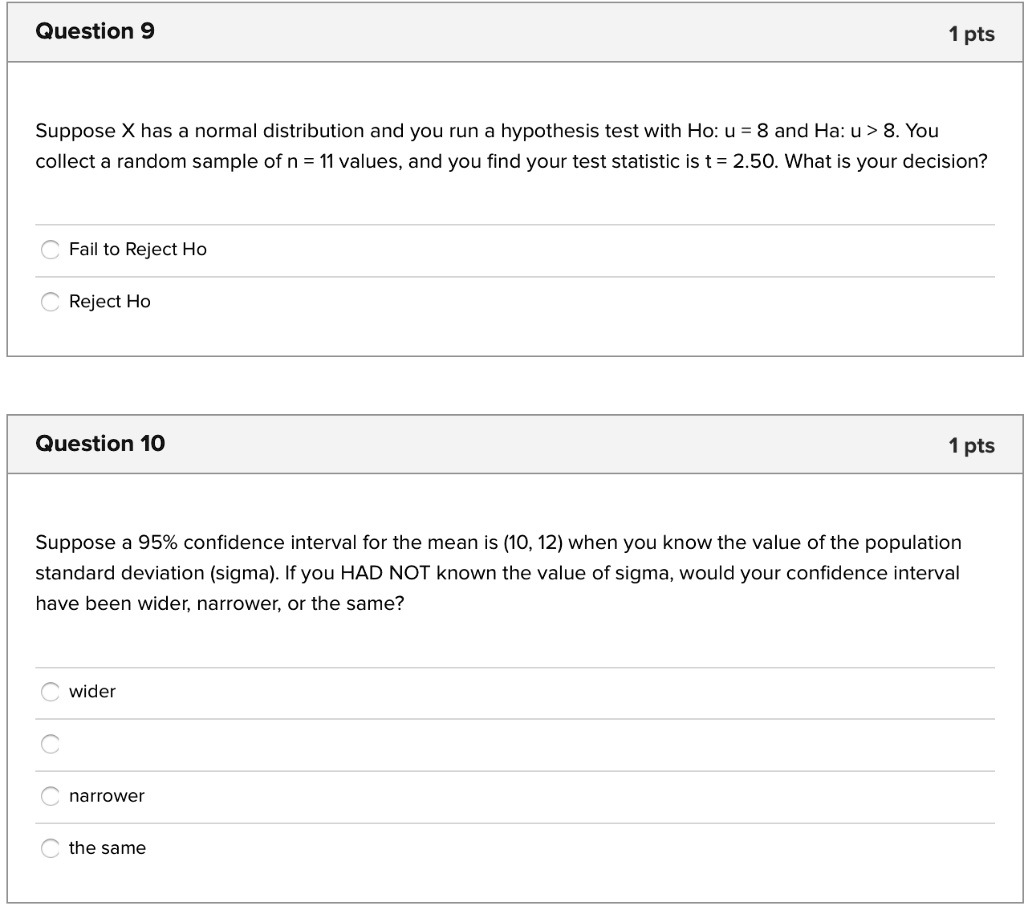This screenshot has width=1024, height=910.
Task: Choose the 'wider' radio button
Action: click(x=50, y=692)
